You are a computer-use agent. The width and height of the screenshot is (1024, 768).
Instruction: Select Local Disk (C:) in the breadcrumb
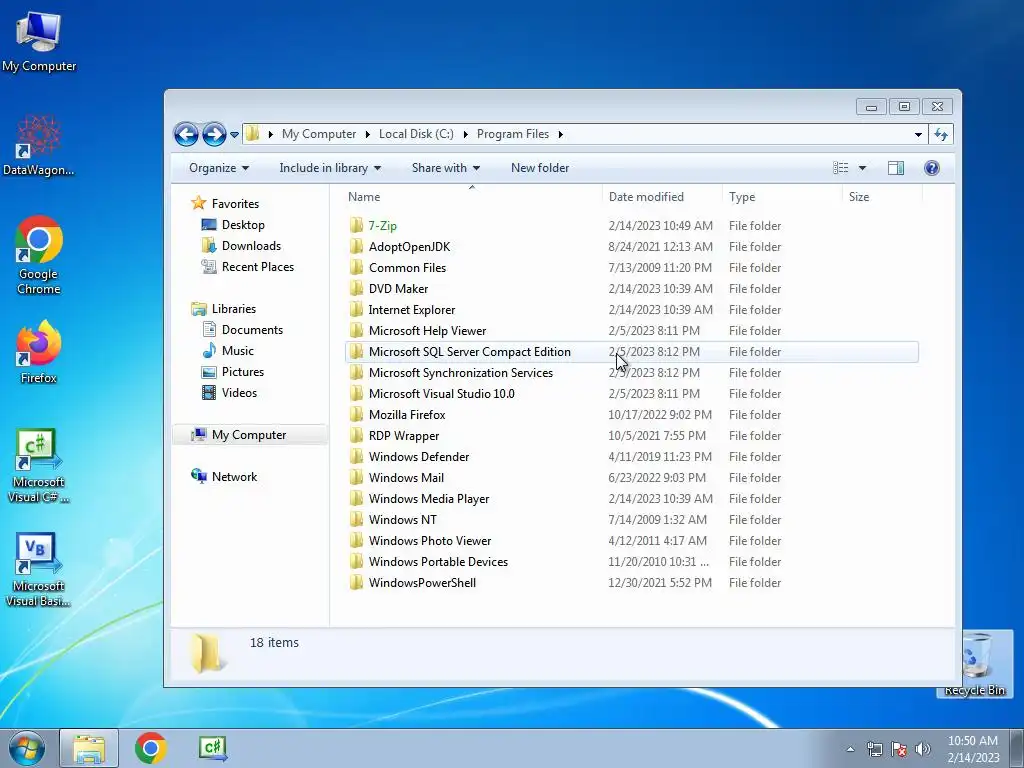click(416, 134)
